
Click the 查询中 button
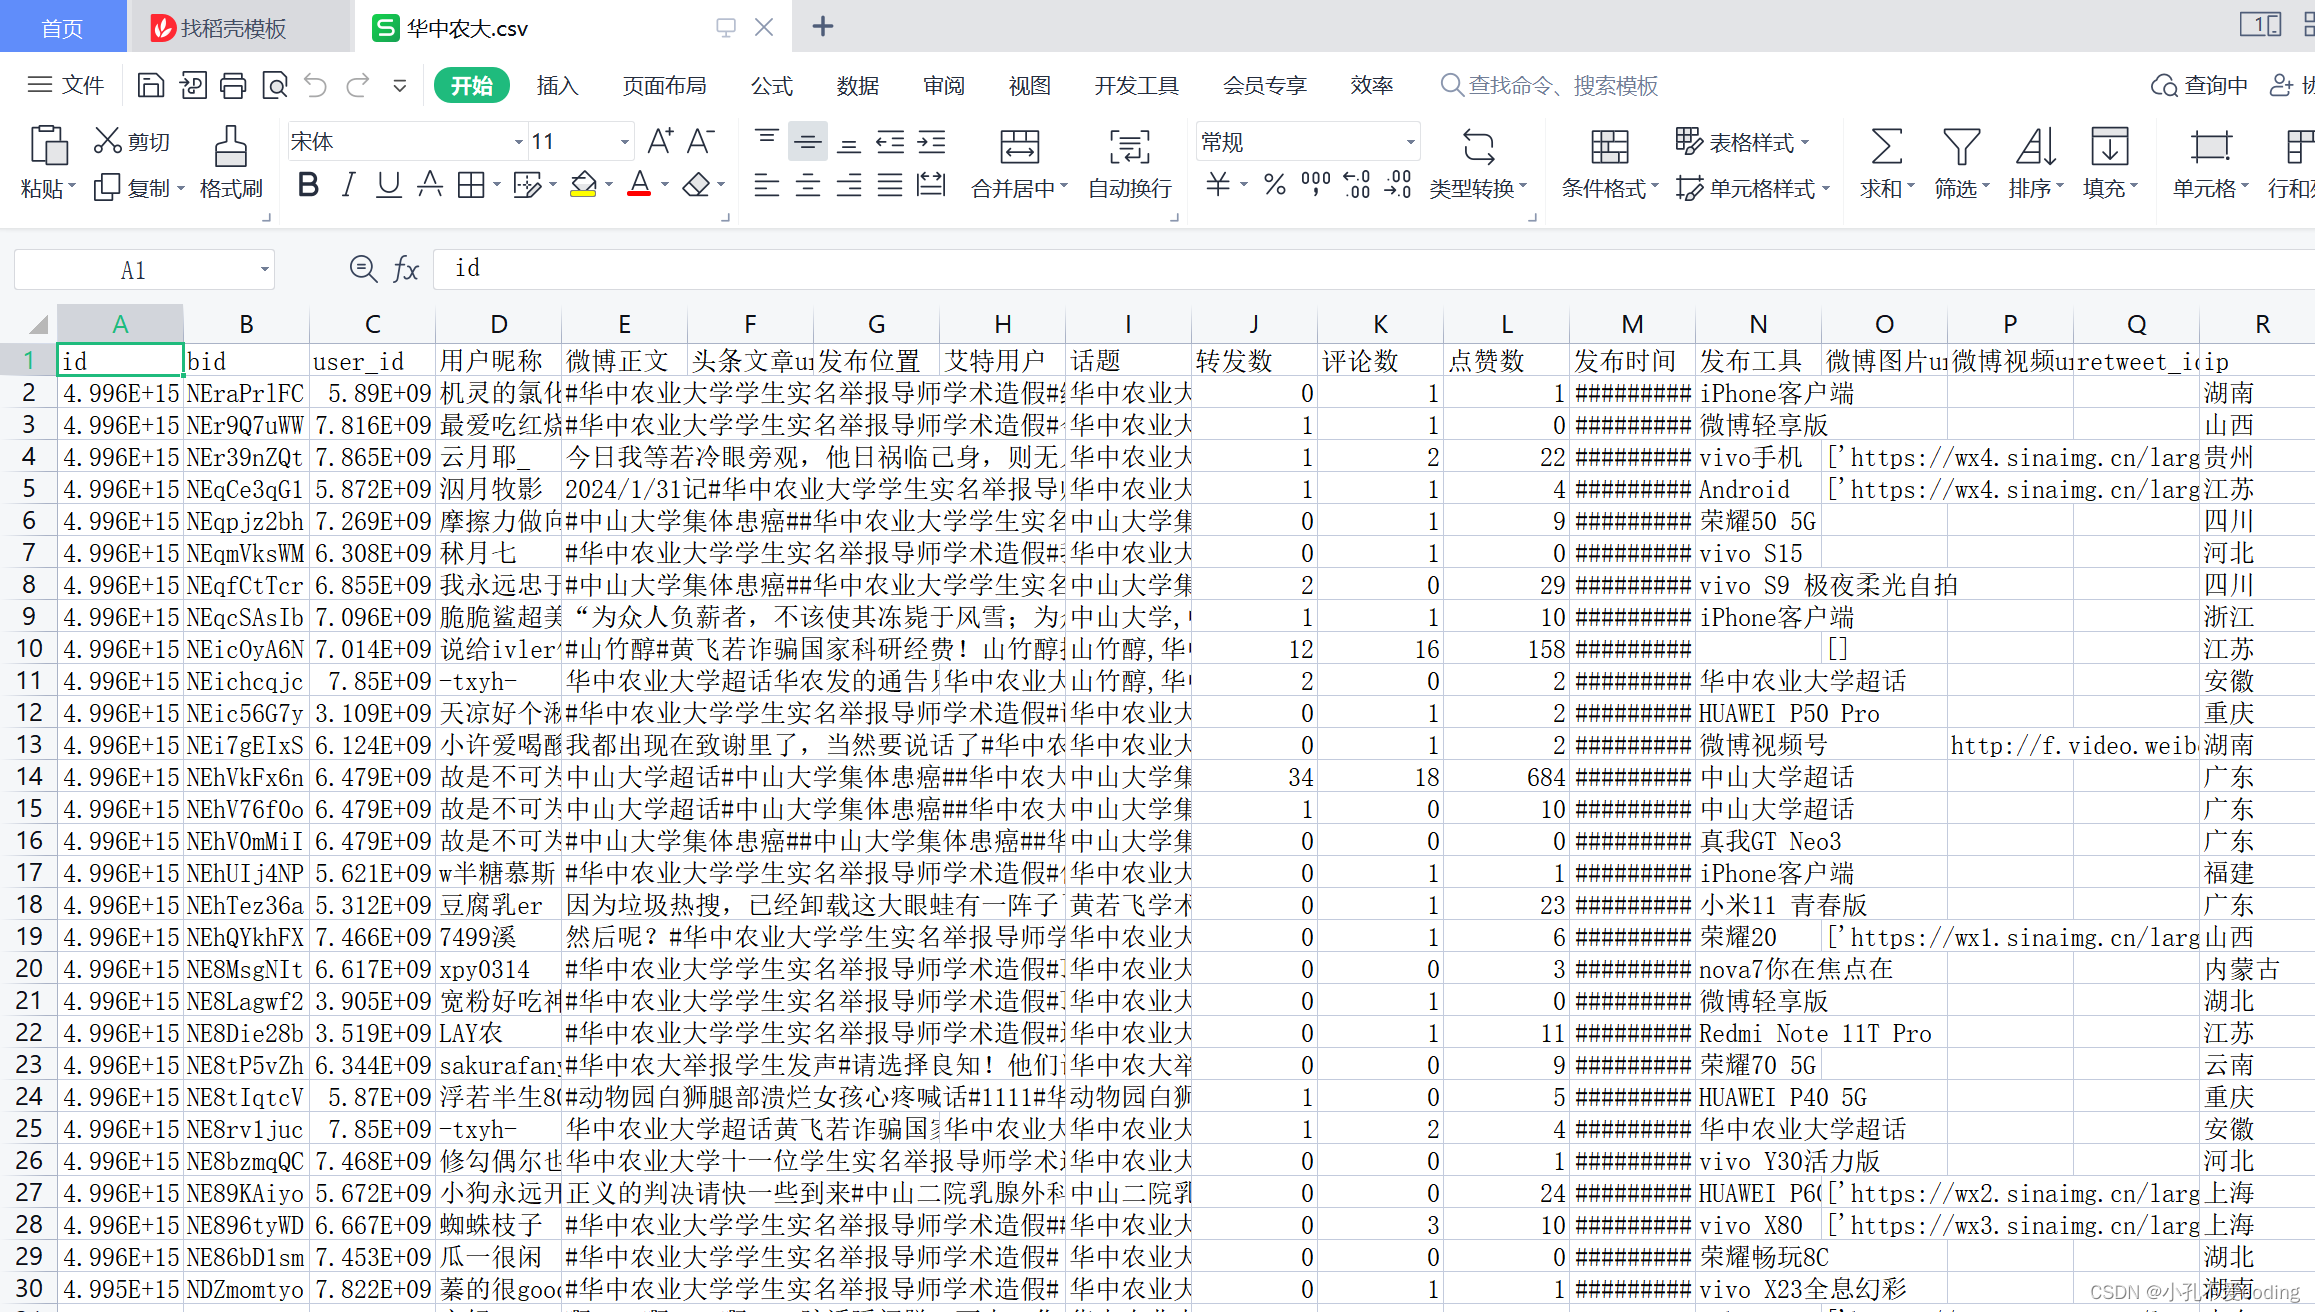pyautogui.click(x=2199, y=86)
